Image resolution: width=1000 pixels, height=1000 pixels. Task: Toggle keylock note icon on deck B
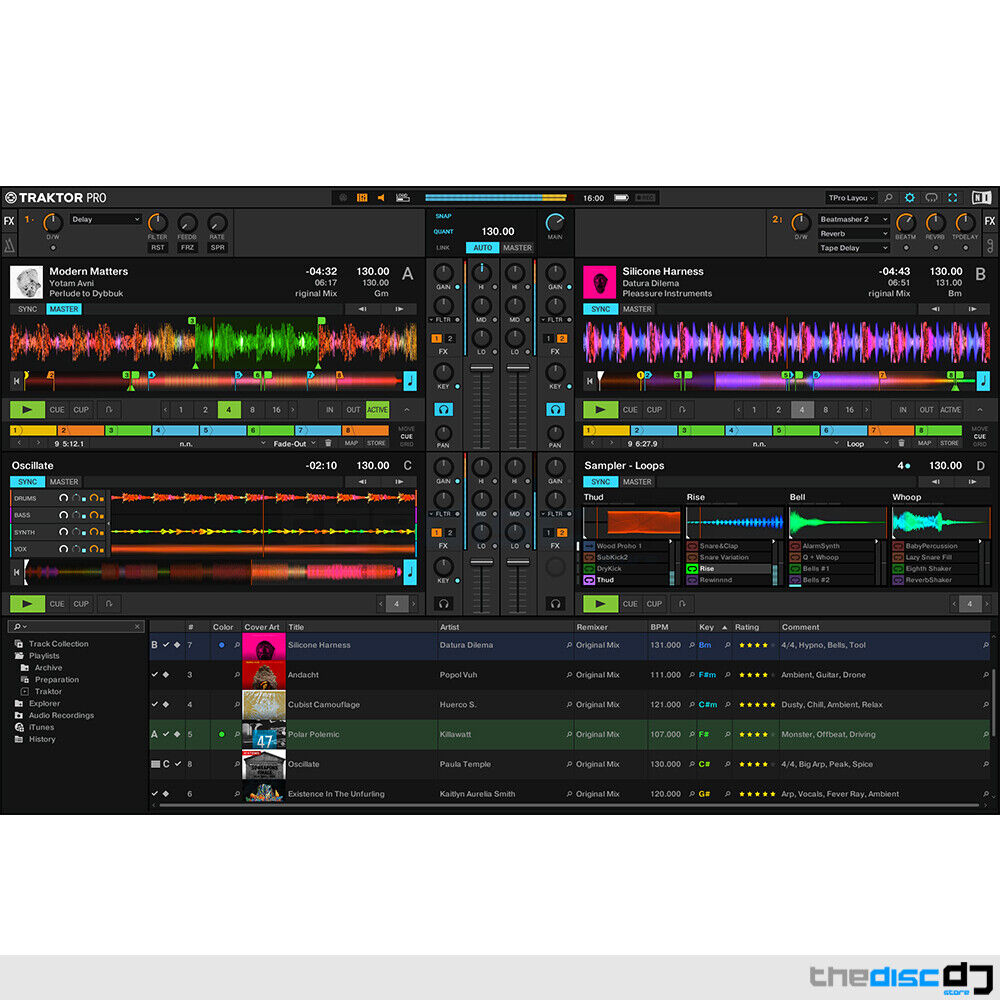(x=983, y=381)
